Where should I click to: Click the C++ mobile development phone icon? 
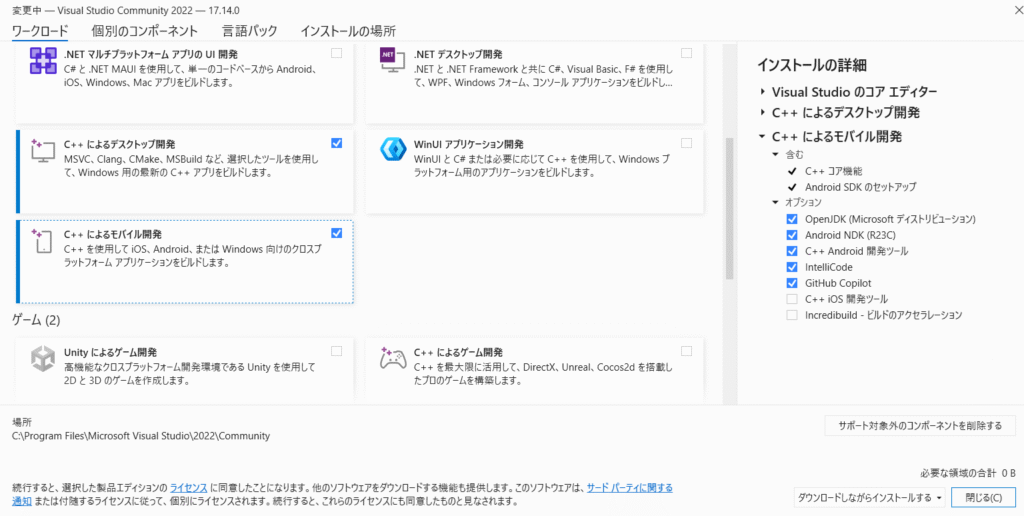click(44, 242)
